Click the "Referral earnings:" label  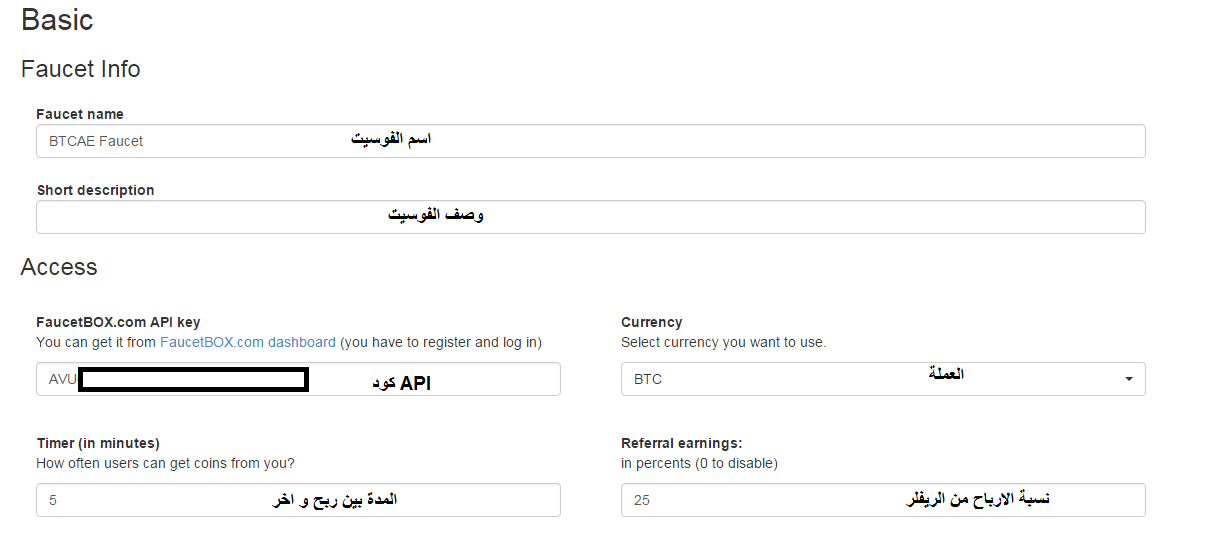(x=681, y=443)
